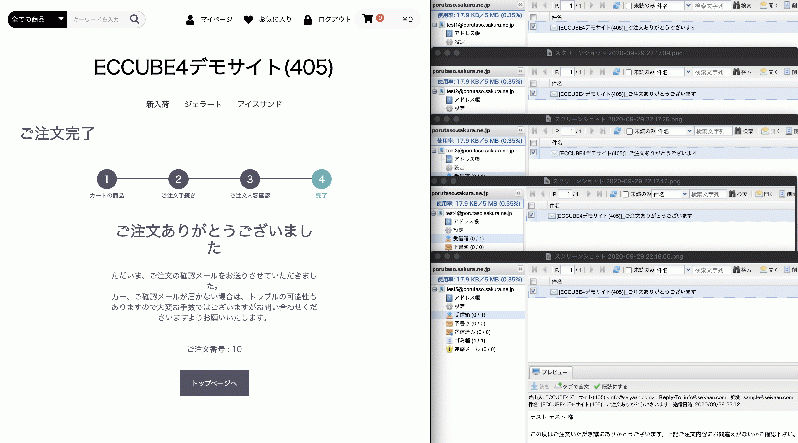Select the 新入荷 navigation item
This screenshot has height=443, width=798.
pos(157,104)
